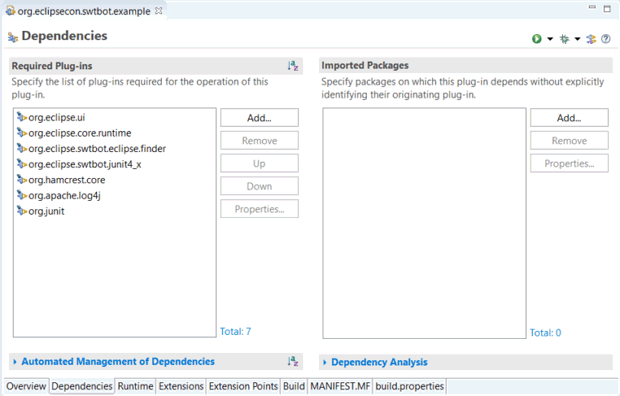Click the Total: 0 label
Screen dimensions: 620x396
[545, 333]
